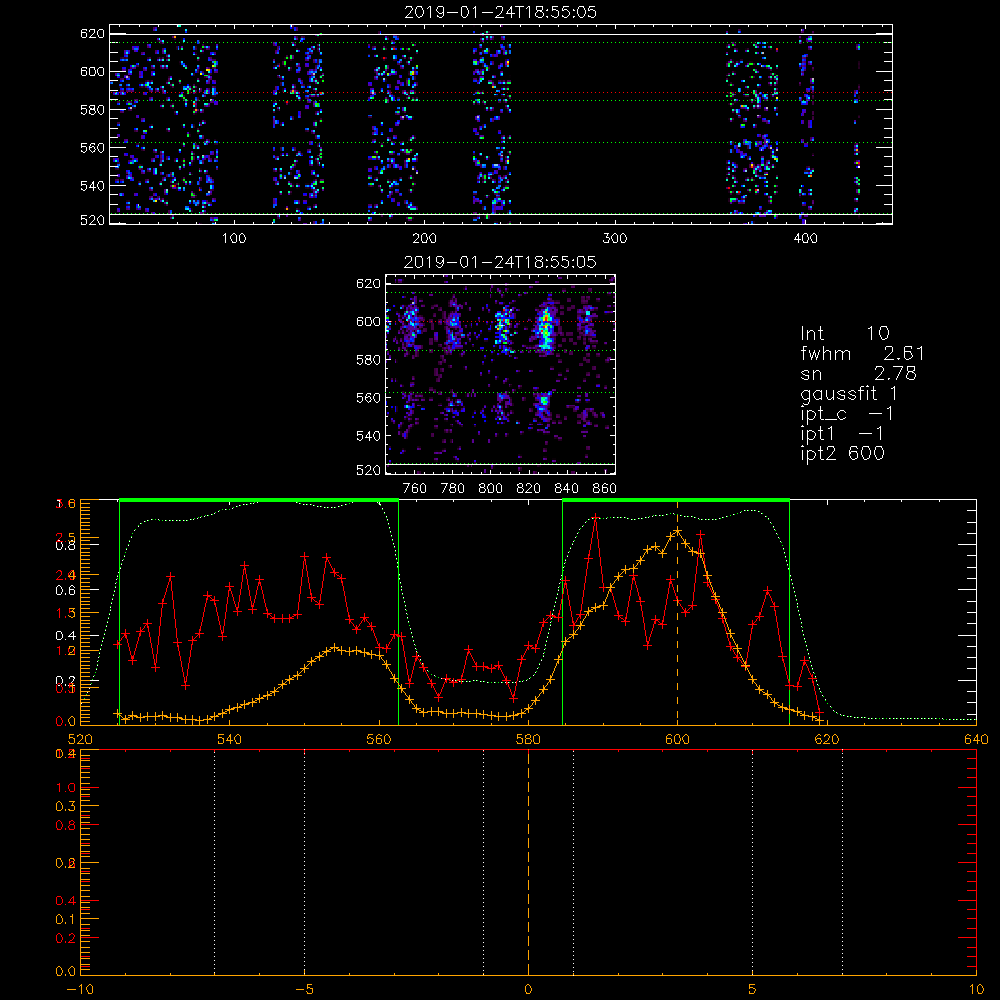Click x-axis label 520 on profile plot
The image size is (1000, 1000).
coord(80,740)
